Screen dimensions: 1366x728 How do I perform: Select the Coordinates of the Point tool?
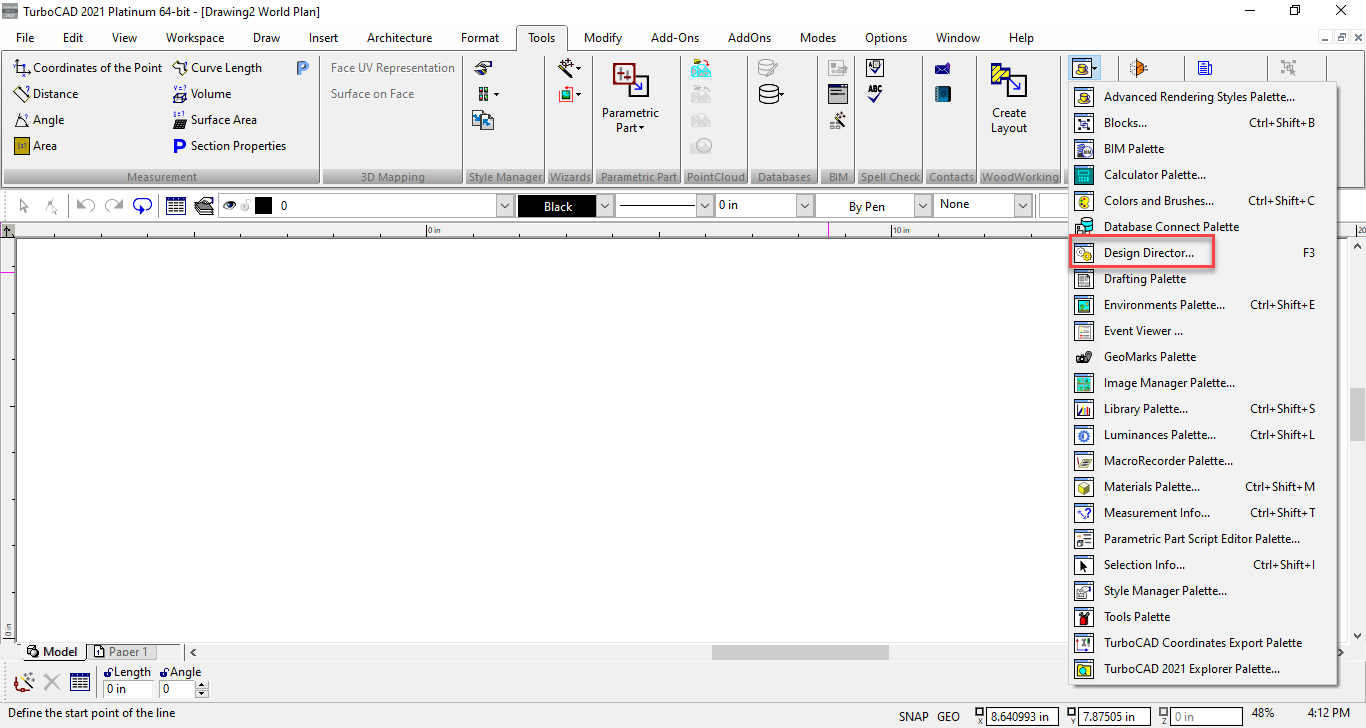tap(88, 68)
